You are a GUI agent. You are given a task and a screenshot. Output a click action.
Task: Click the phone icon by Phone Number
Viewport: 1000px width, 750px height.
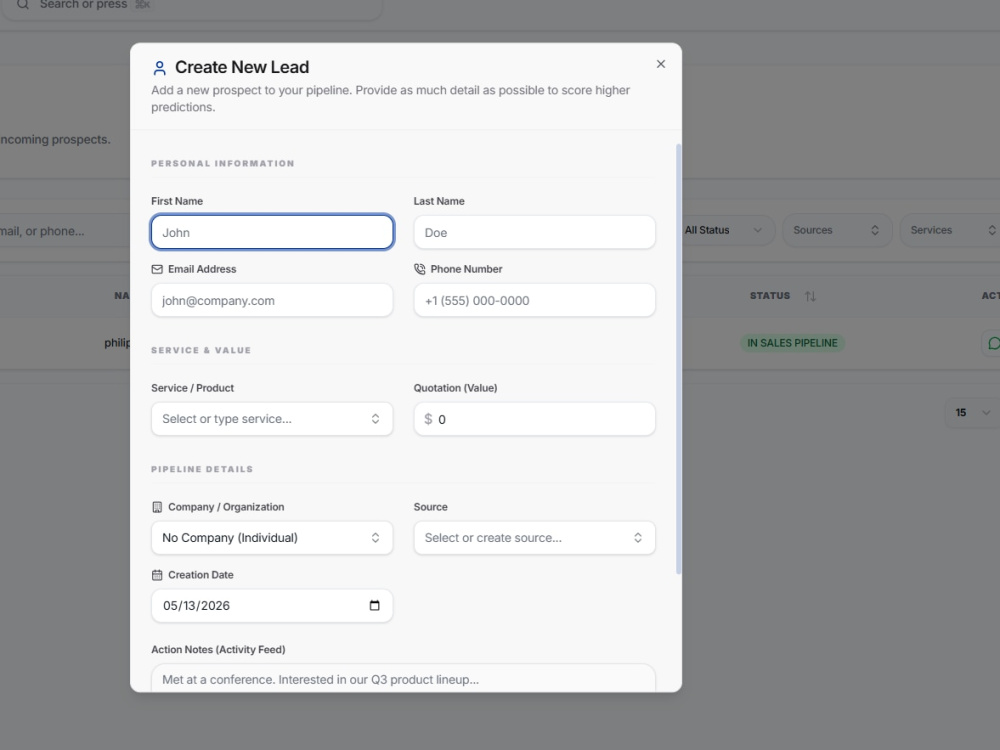coord(420,269)
